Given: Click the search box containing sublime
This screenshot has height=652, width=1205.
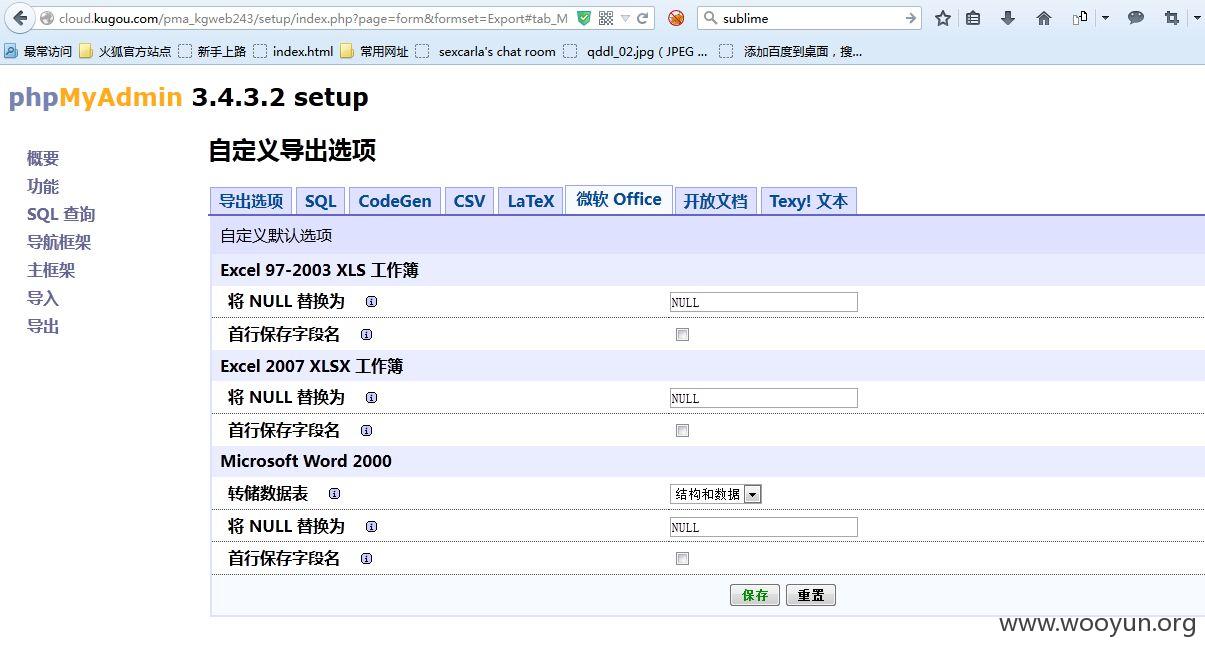Looking at the screenshot, I should pyautogui.click(x=810, y=18).
